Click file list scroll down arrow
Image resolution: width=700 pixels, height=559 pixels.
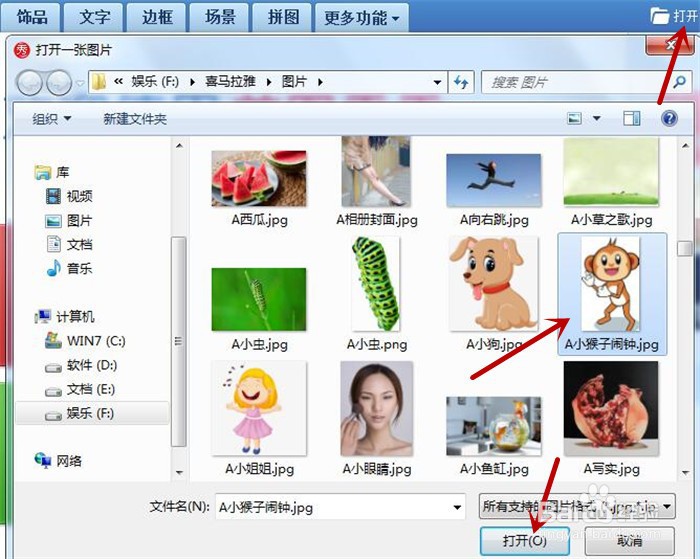click(685, 472)
